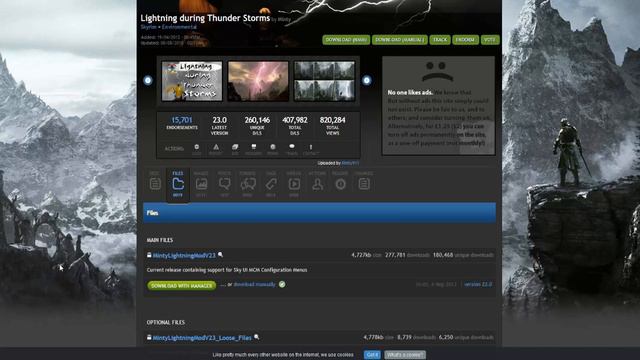Click the green Vote button
This screenshot has width=640, height=360.
coord(490,40)
